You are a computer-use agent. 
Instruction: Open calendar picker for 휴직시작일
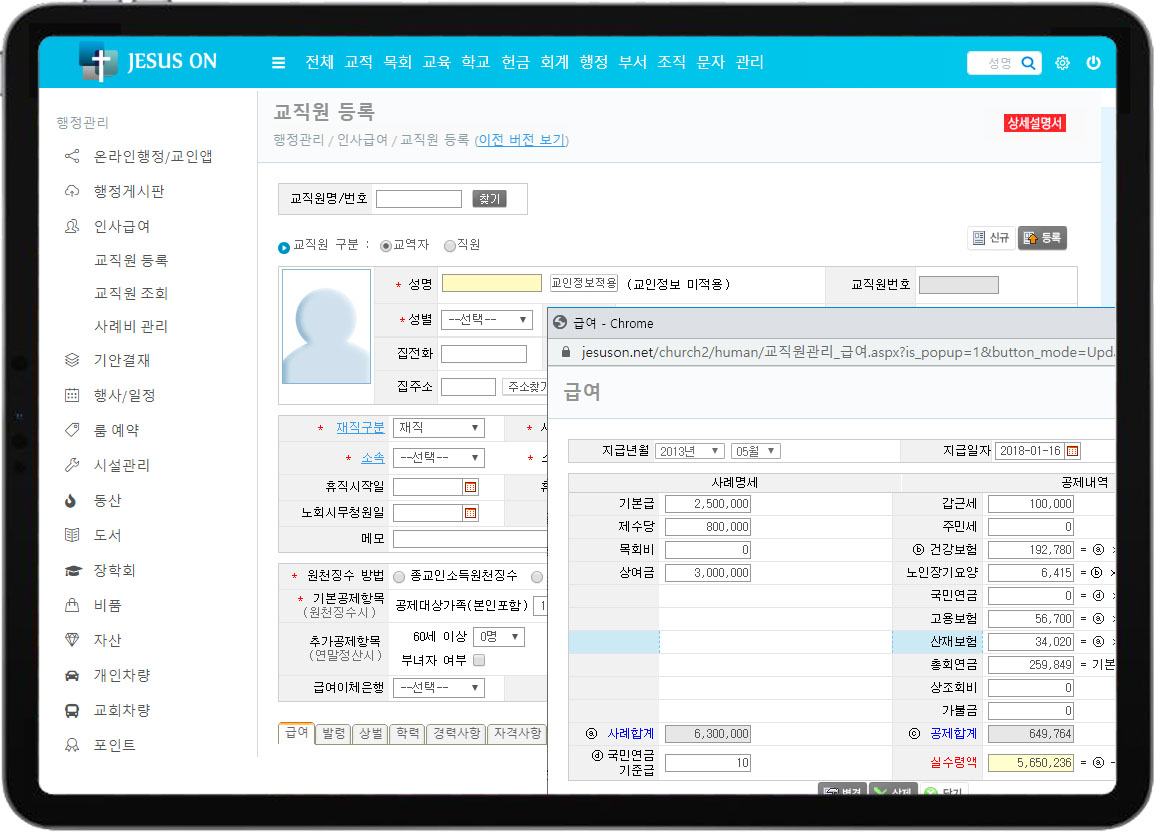[x=470, y=487]
